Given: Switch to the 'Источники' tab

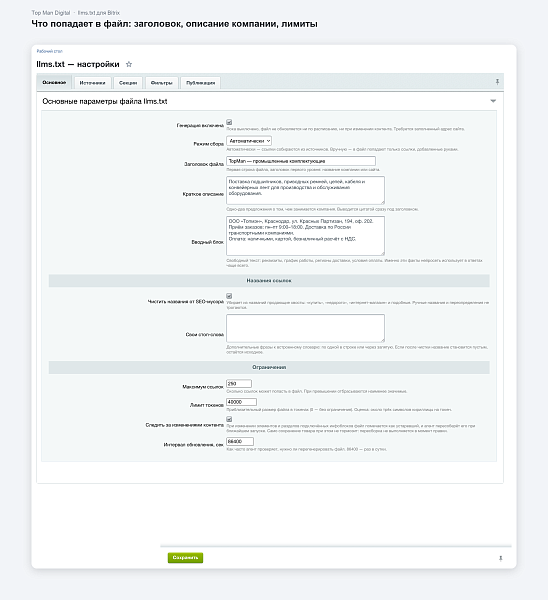Looking at the screenshot, I should point(92,83).
